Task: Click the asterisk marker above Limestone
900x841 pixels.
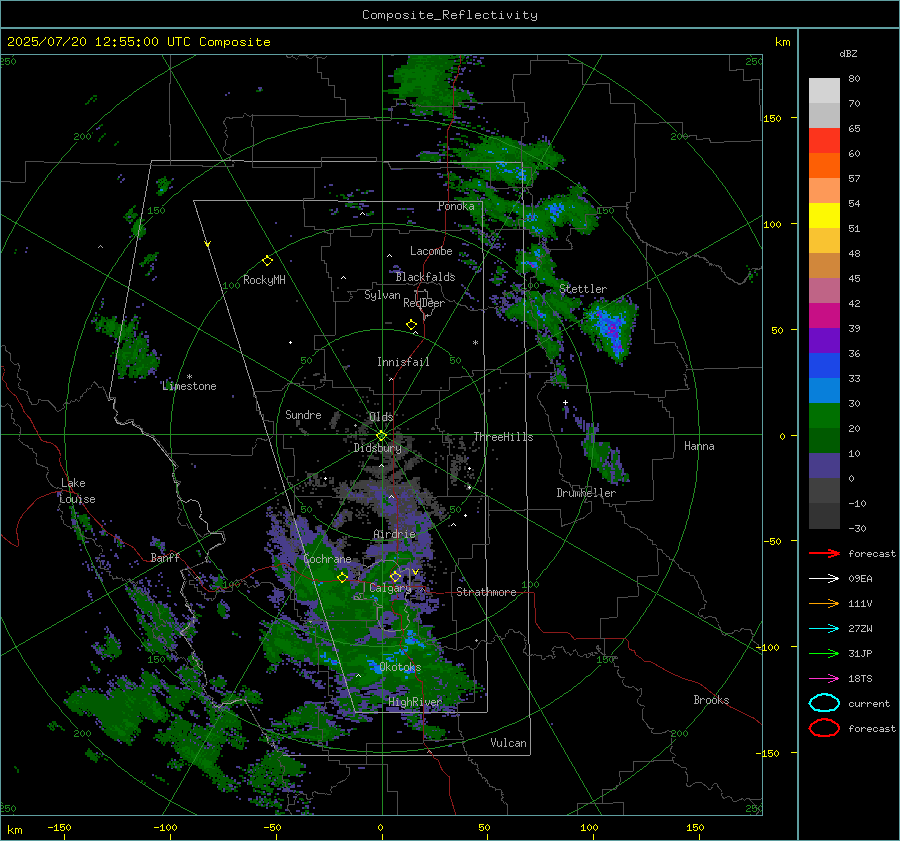Action: [x=189, y=377]
